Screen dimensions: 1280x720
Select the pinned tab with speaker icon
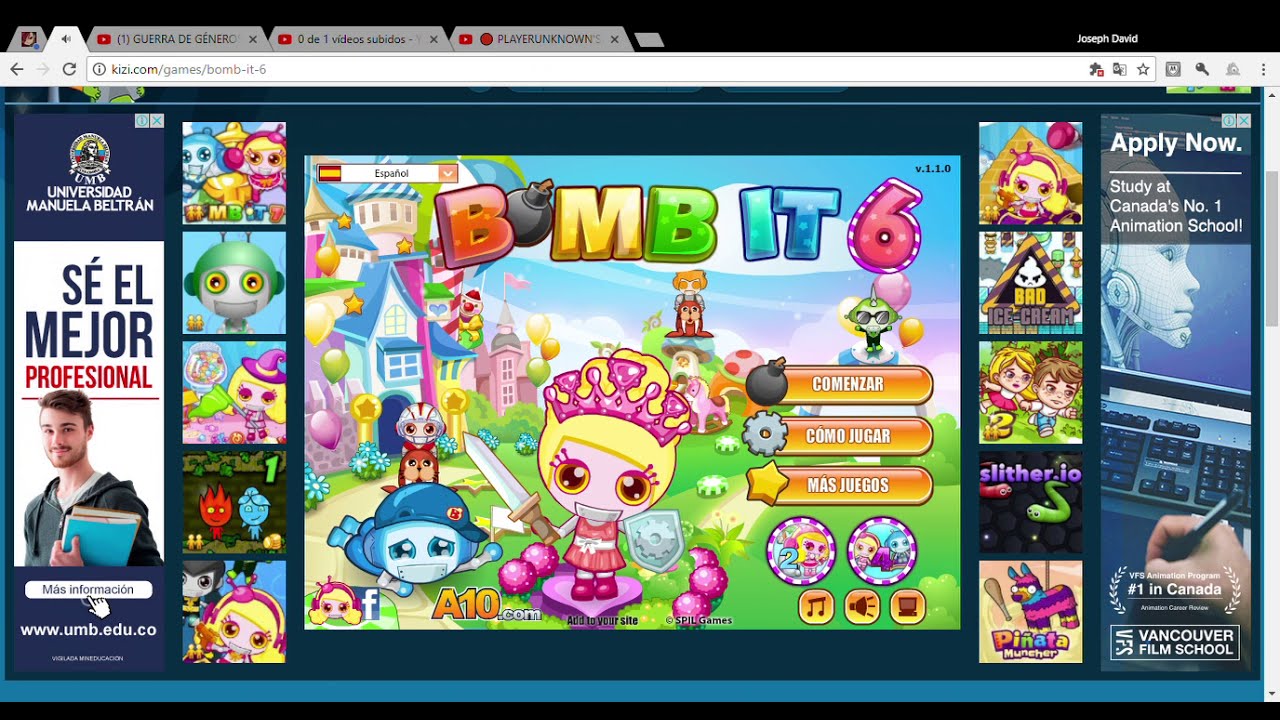tap(66, 40)
